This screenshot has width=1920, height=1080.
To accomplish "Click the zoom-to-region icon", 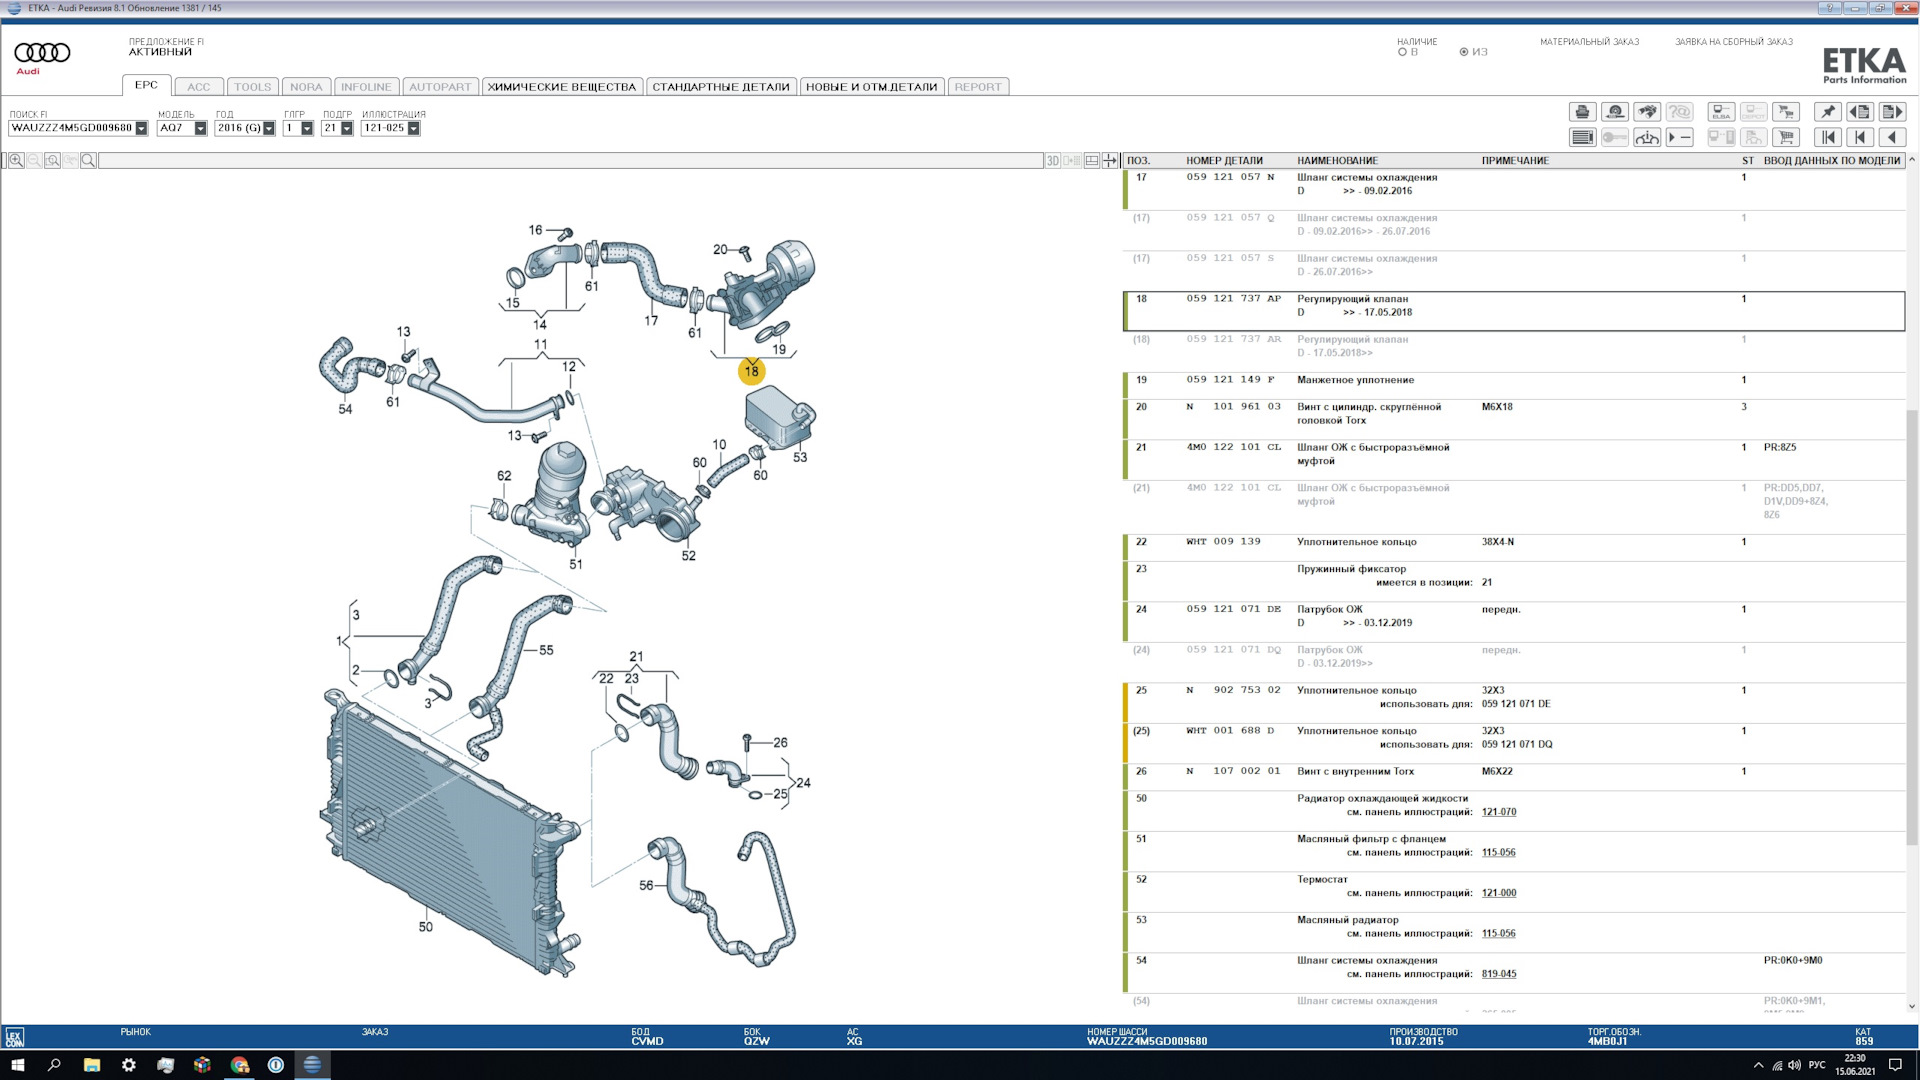I will [52, 161].
